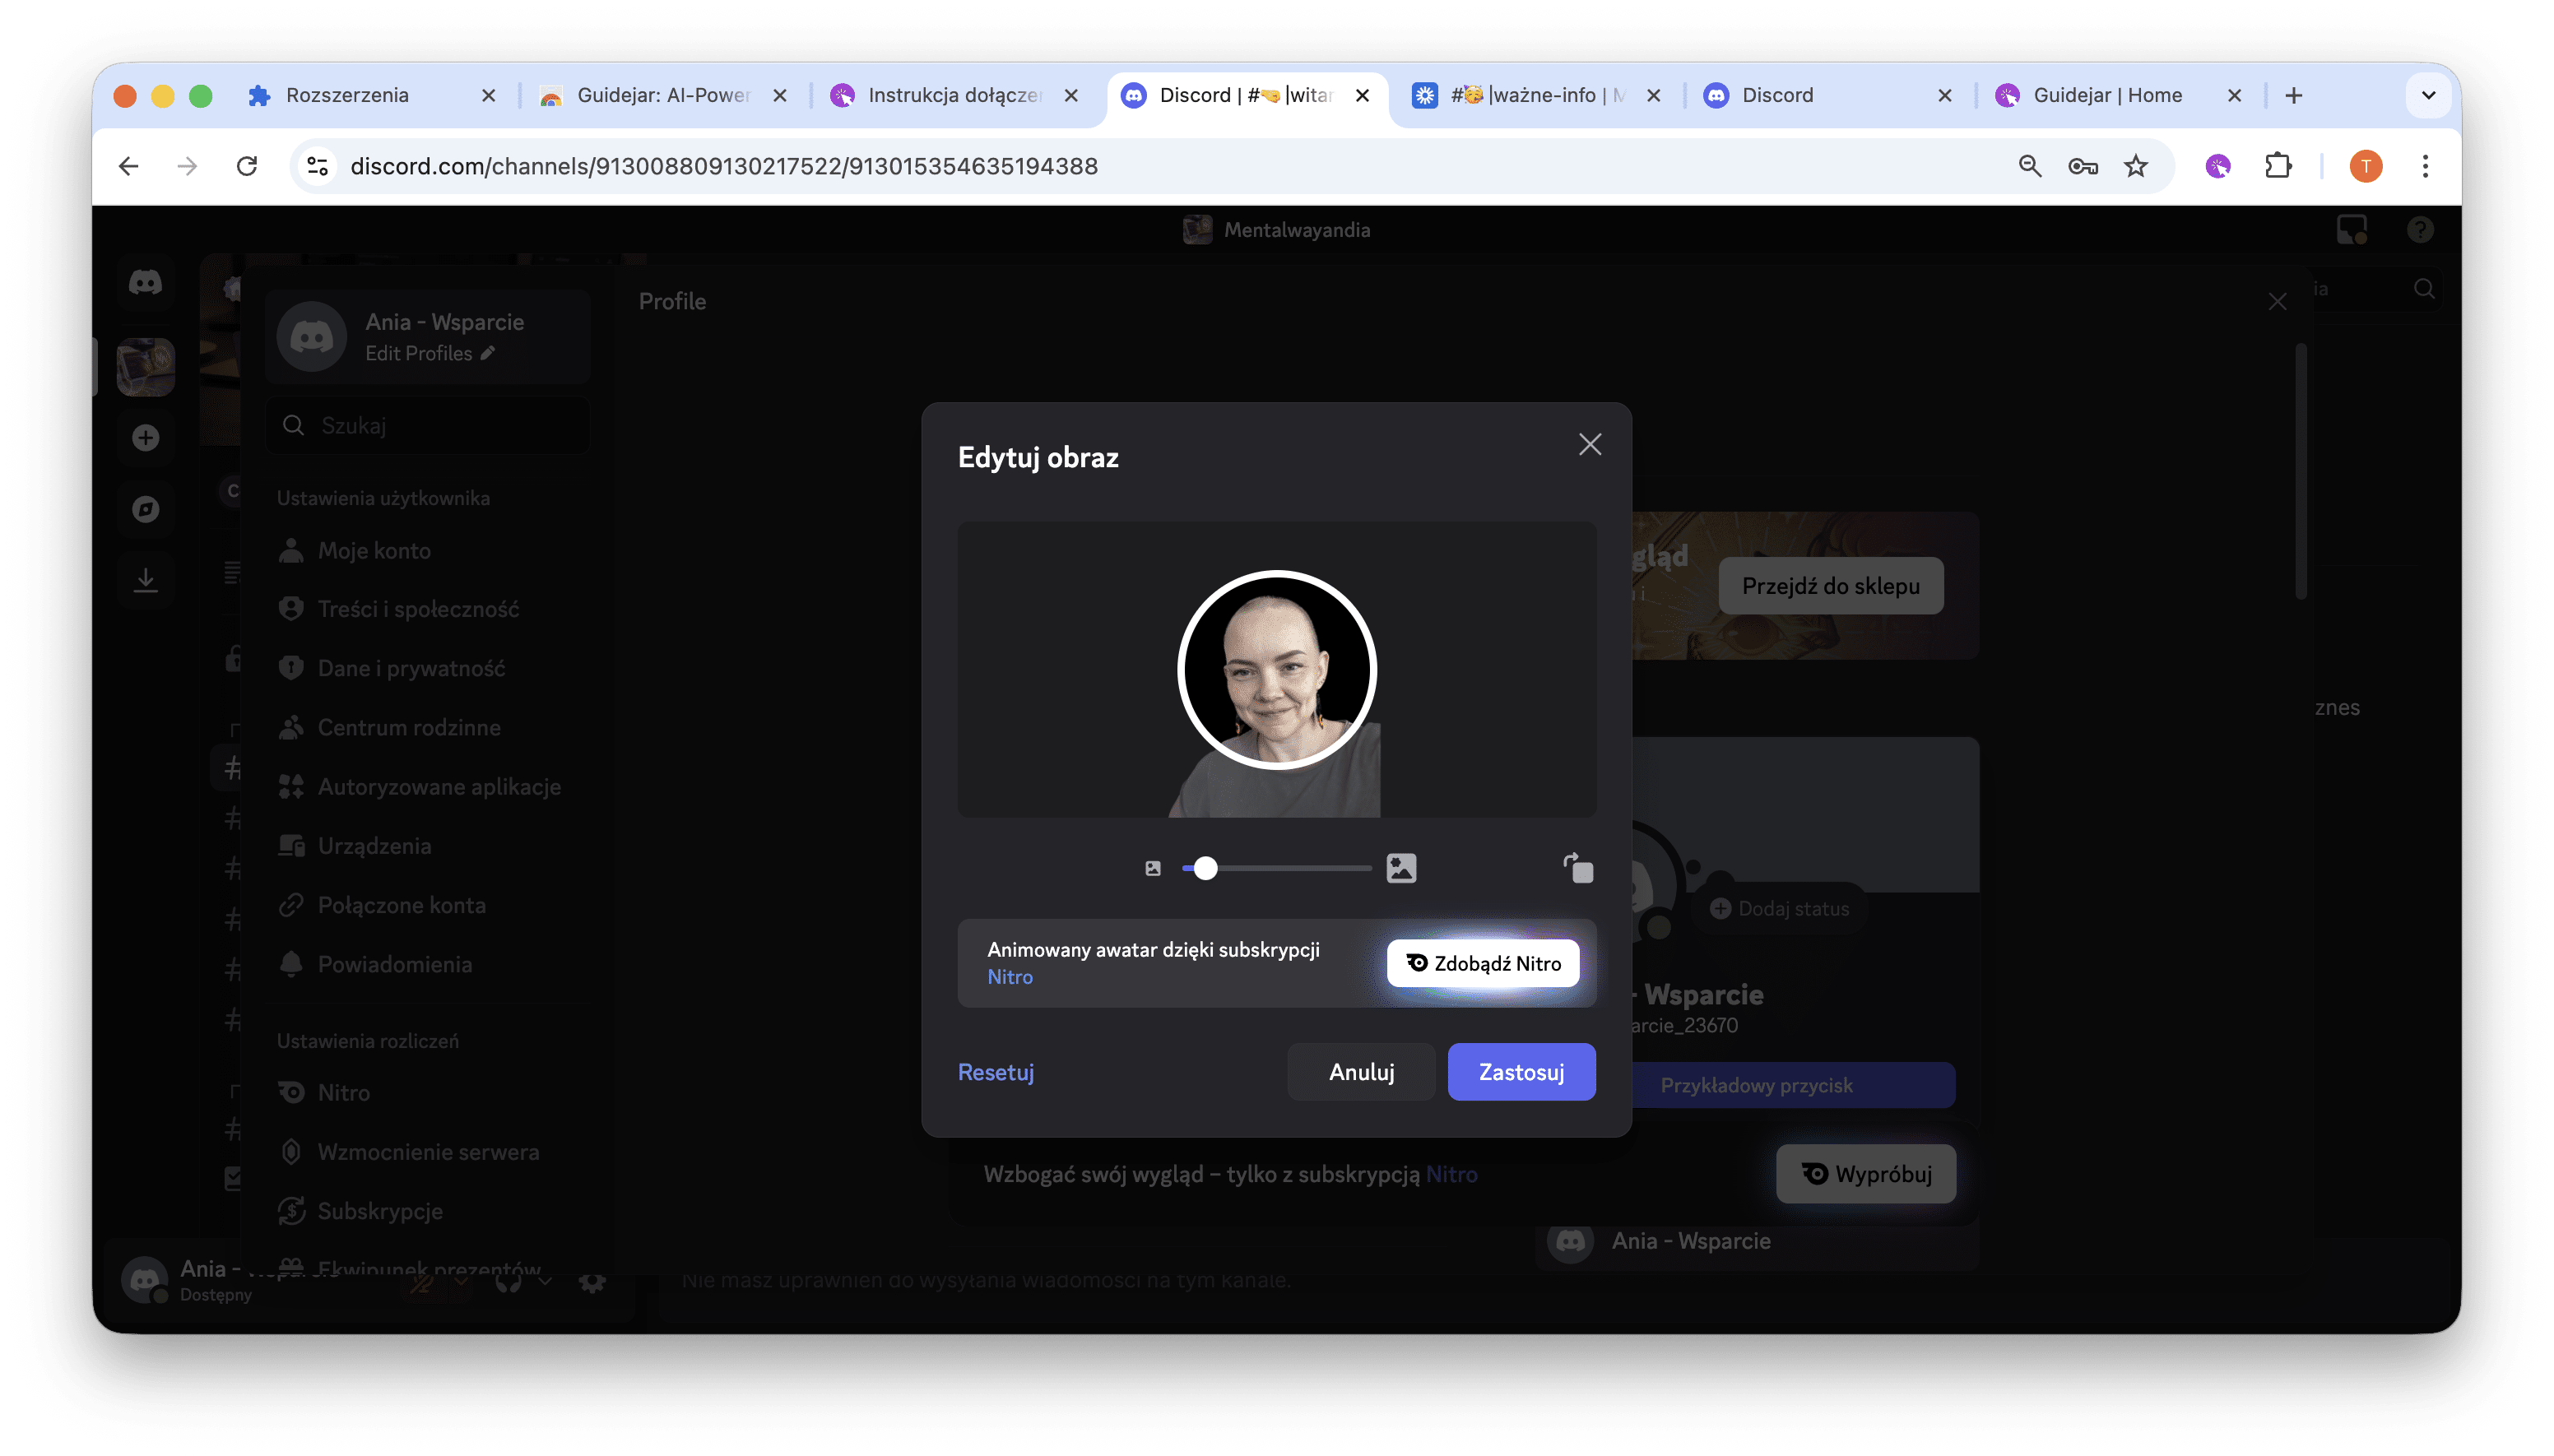The width and height of the screenshot is (2554, 1456).
Task: Click the address bar URL
Action: (724, 166)
